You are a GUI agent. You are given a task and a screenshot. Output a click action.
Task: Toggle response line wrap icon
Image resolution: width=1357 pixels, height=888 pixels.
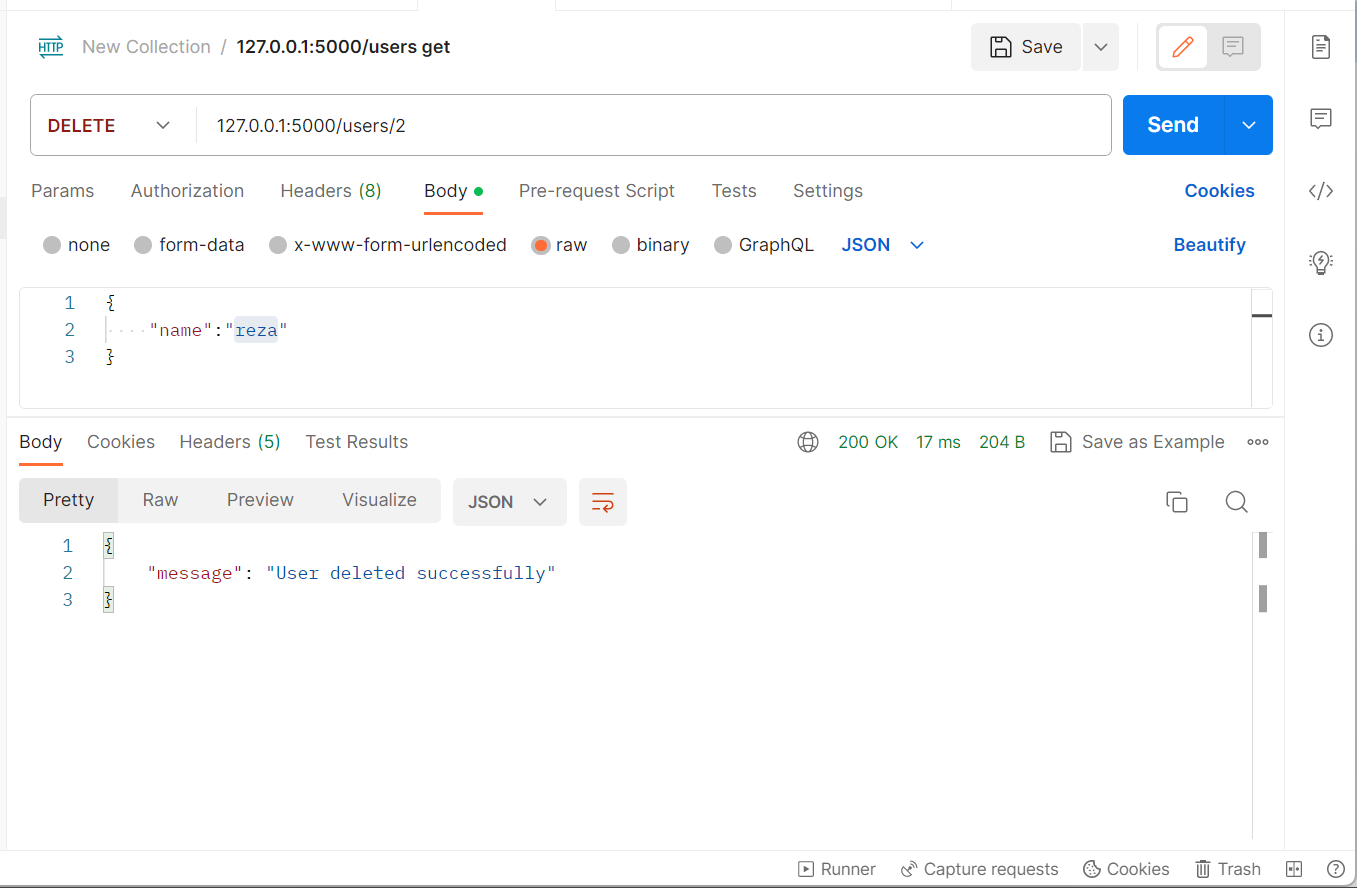coord(603,502)
